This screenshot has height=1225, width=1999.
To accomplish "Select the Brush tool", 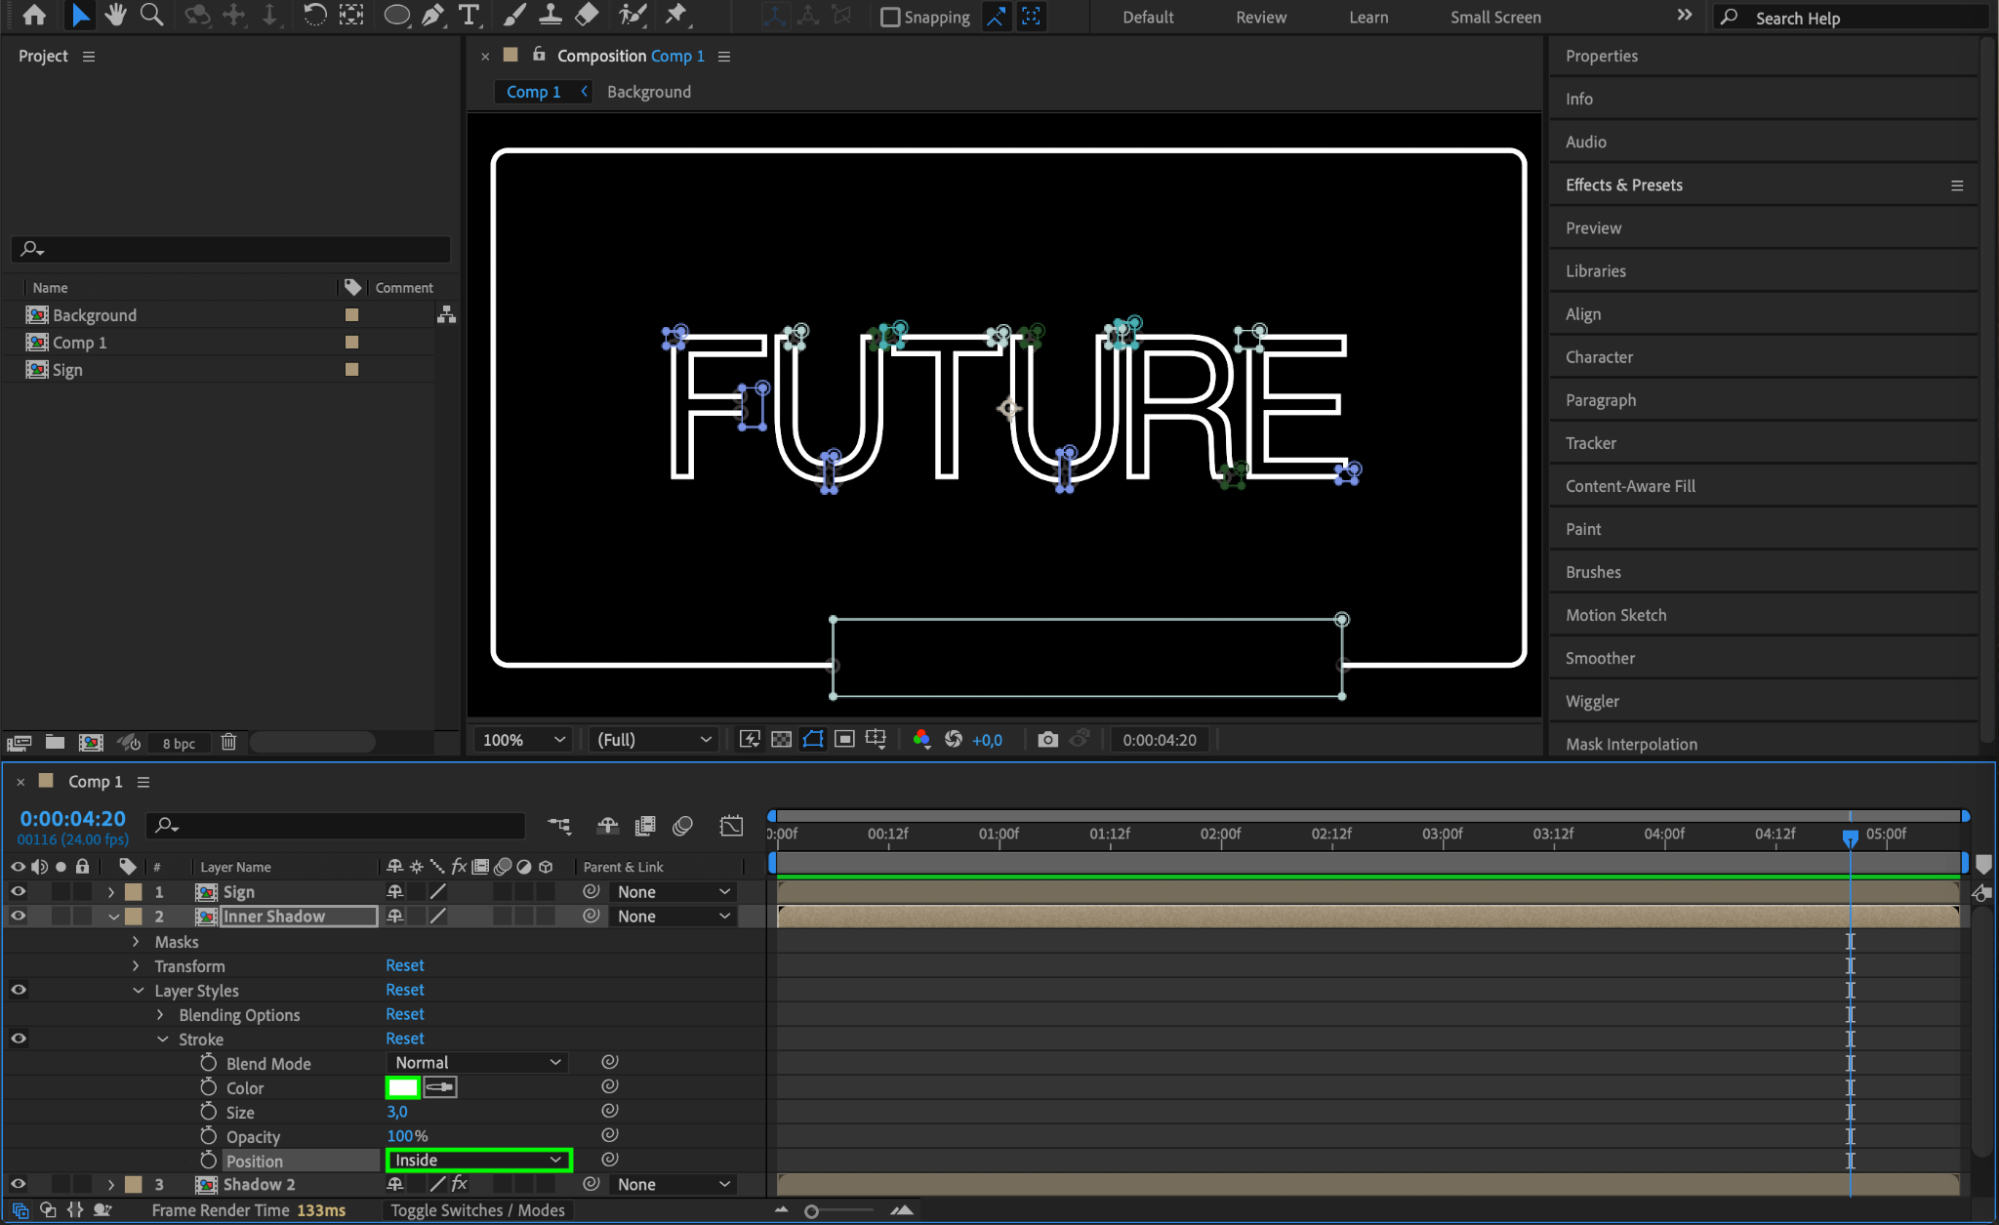I will (514, 15).
